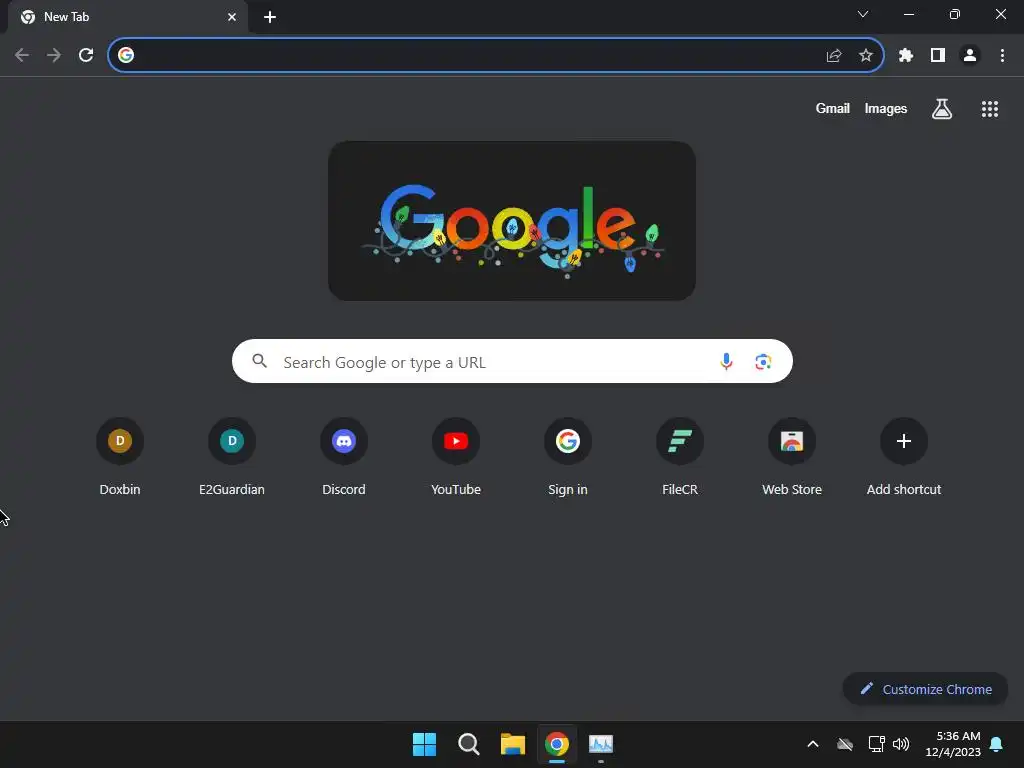
Task: Click the Google icon in the address bar
Action: pos(126,55)
